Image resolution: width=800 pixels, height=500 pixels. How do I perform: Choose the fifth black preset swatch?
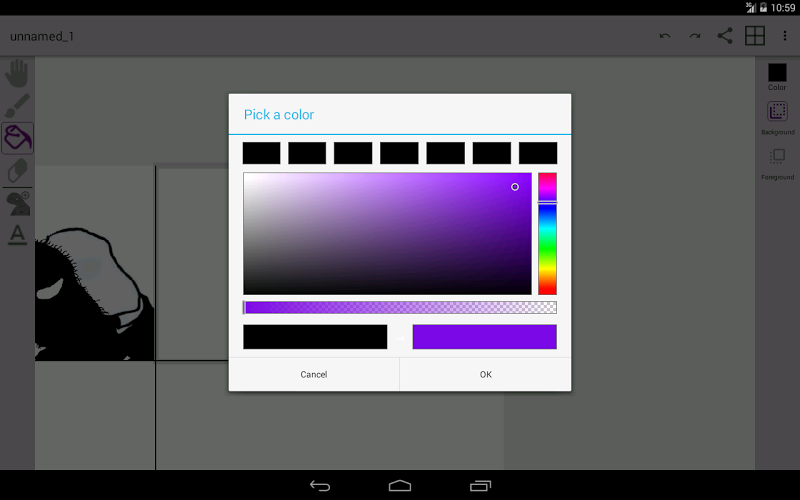point(445,153)
